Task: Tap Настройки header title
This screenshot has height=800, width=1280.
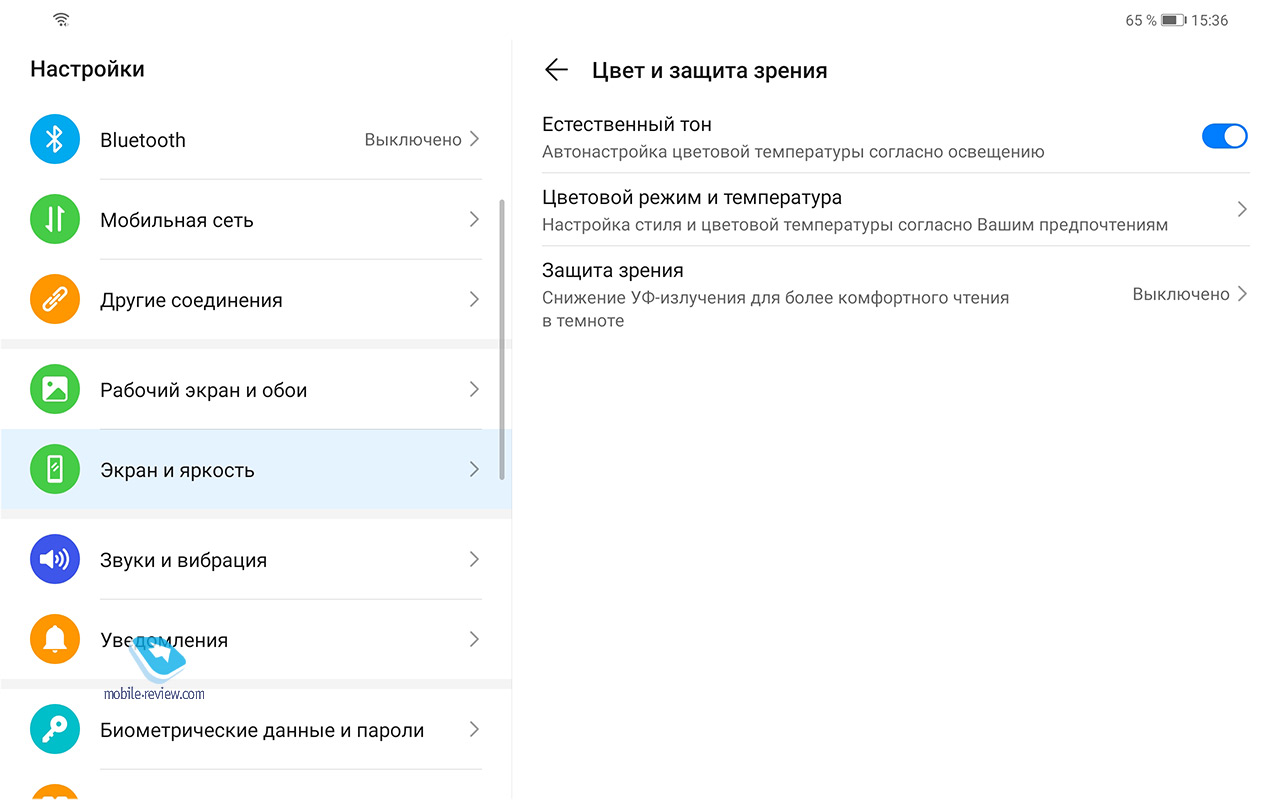Action: [88, 69]
